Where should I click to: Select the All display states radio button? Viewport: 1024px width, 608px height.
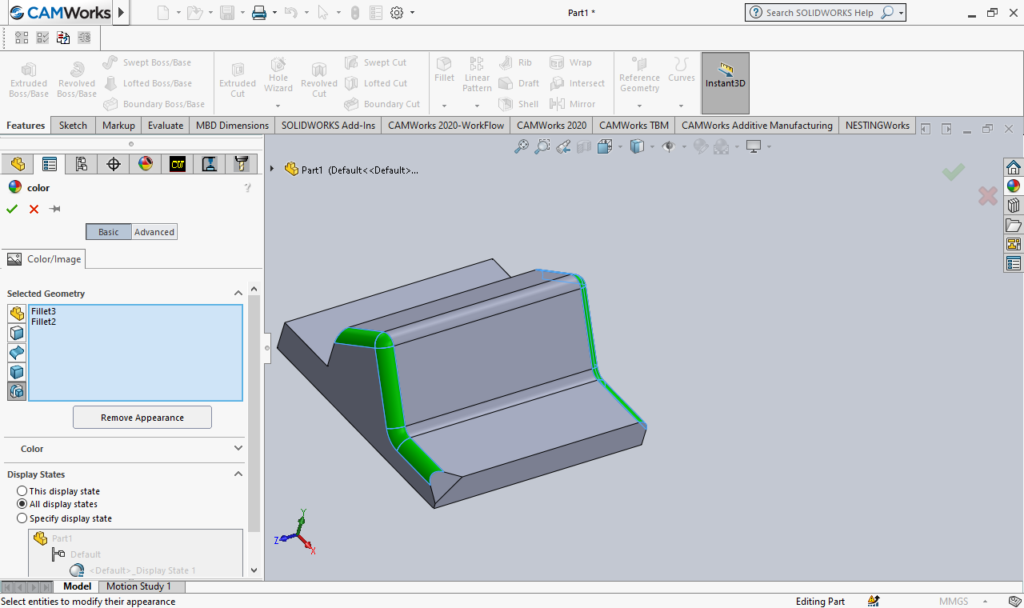coord(22,504)
